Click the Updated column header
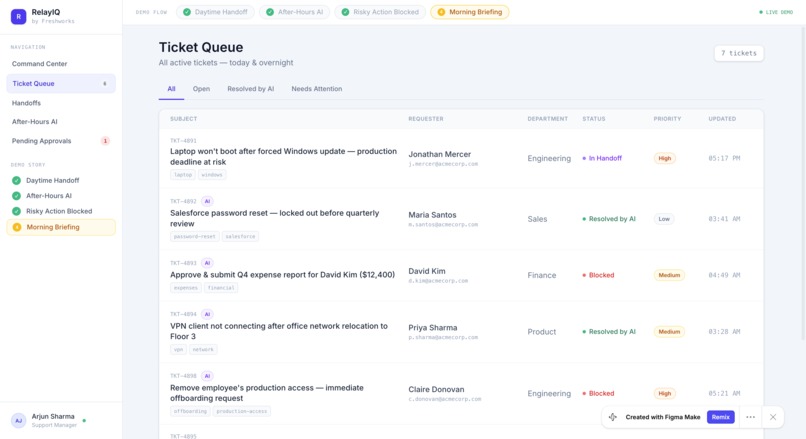Image resolution: width=806 pixels, height=439 pixels. (722, 119)
